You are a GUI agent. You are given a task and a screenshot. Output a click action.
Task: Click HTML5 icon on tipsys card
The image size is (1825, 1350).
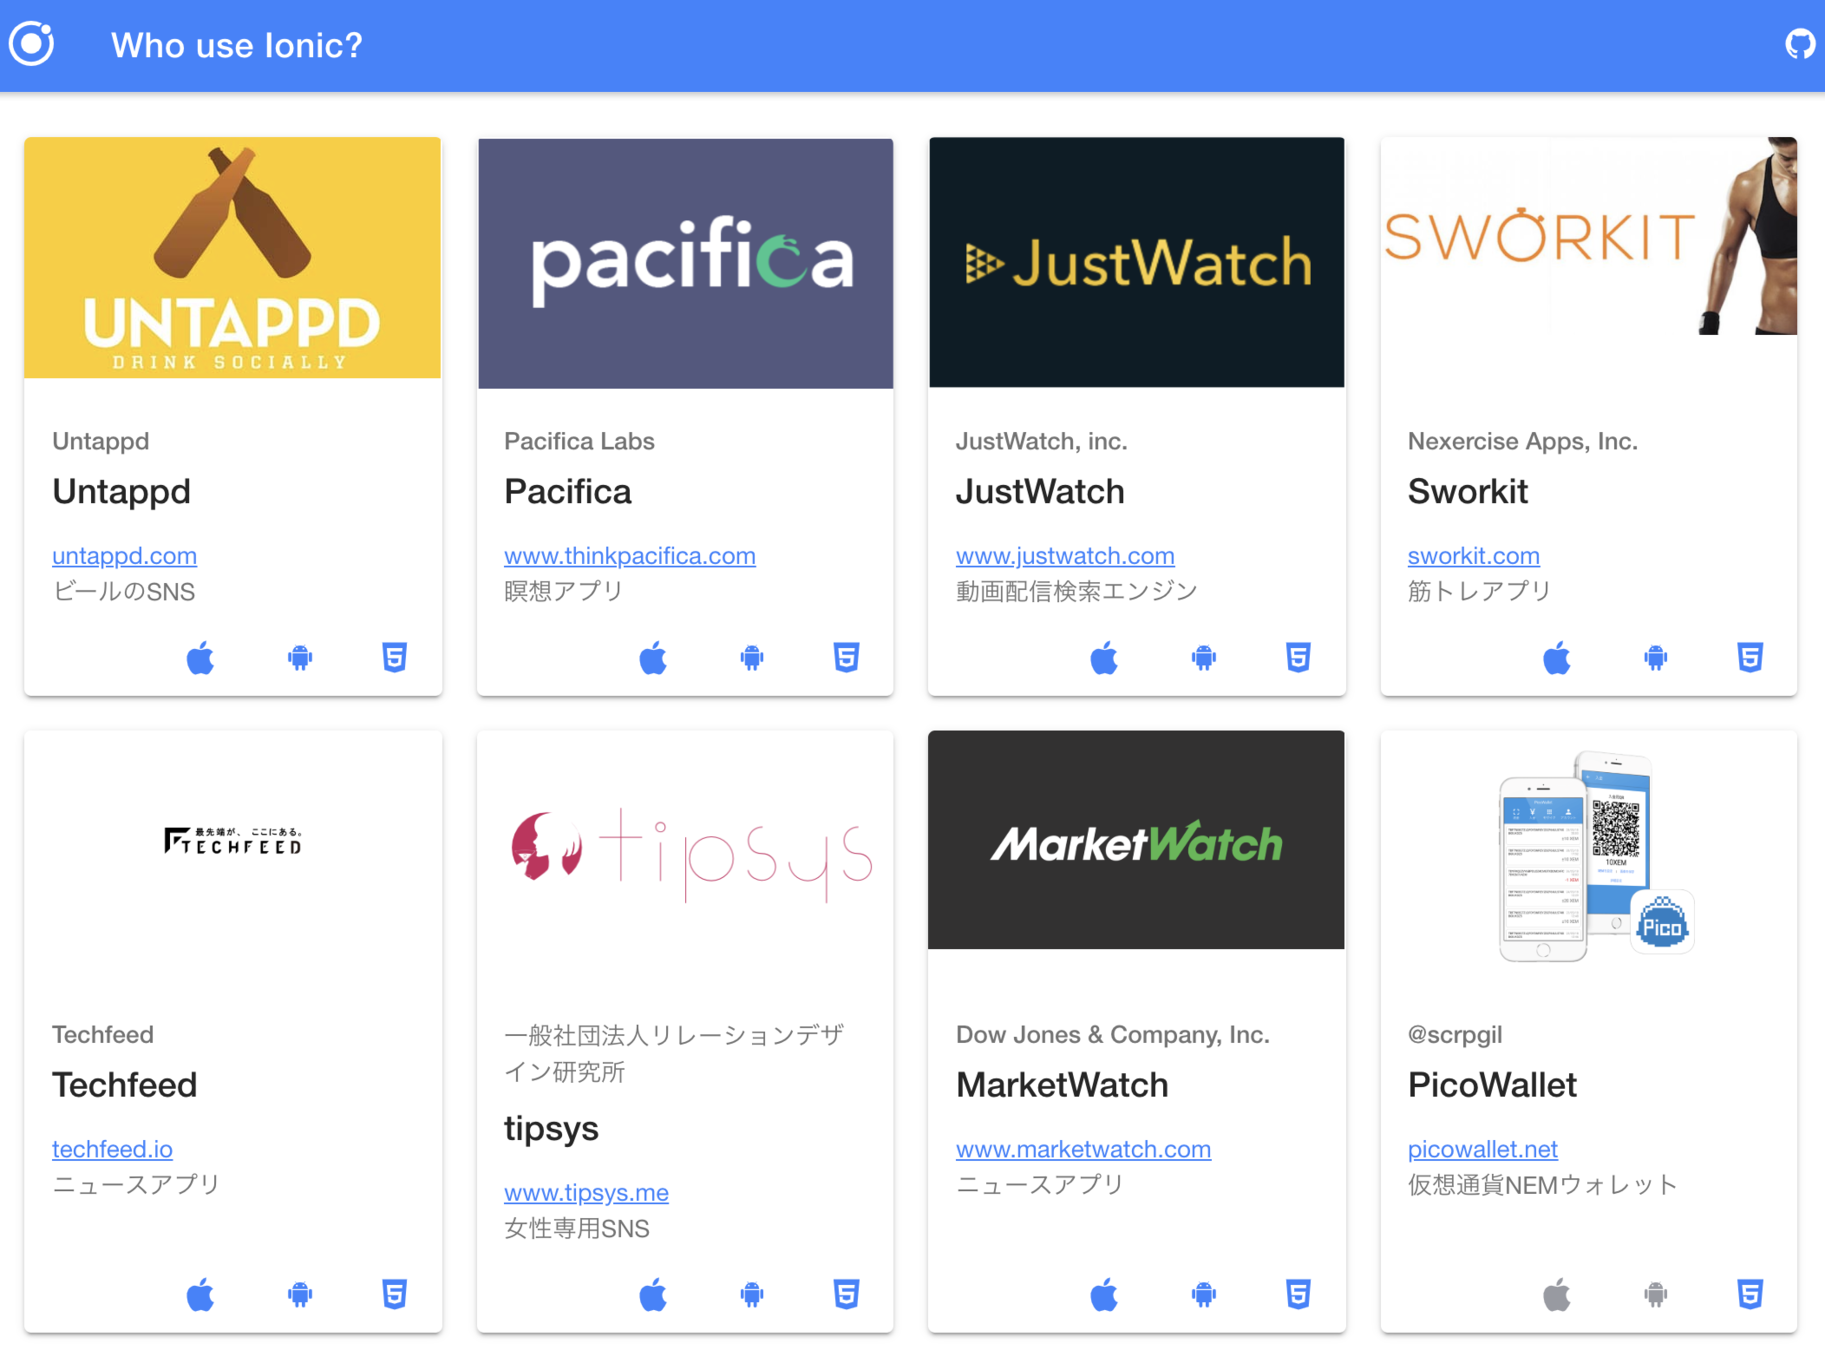point(847,1295)
